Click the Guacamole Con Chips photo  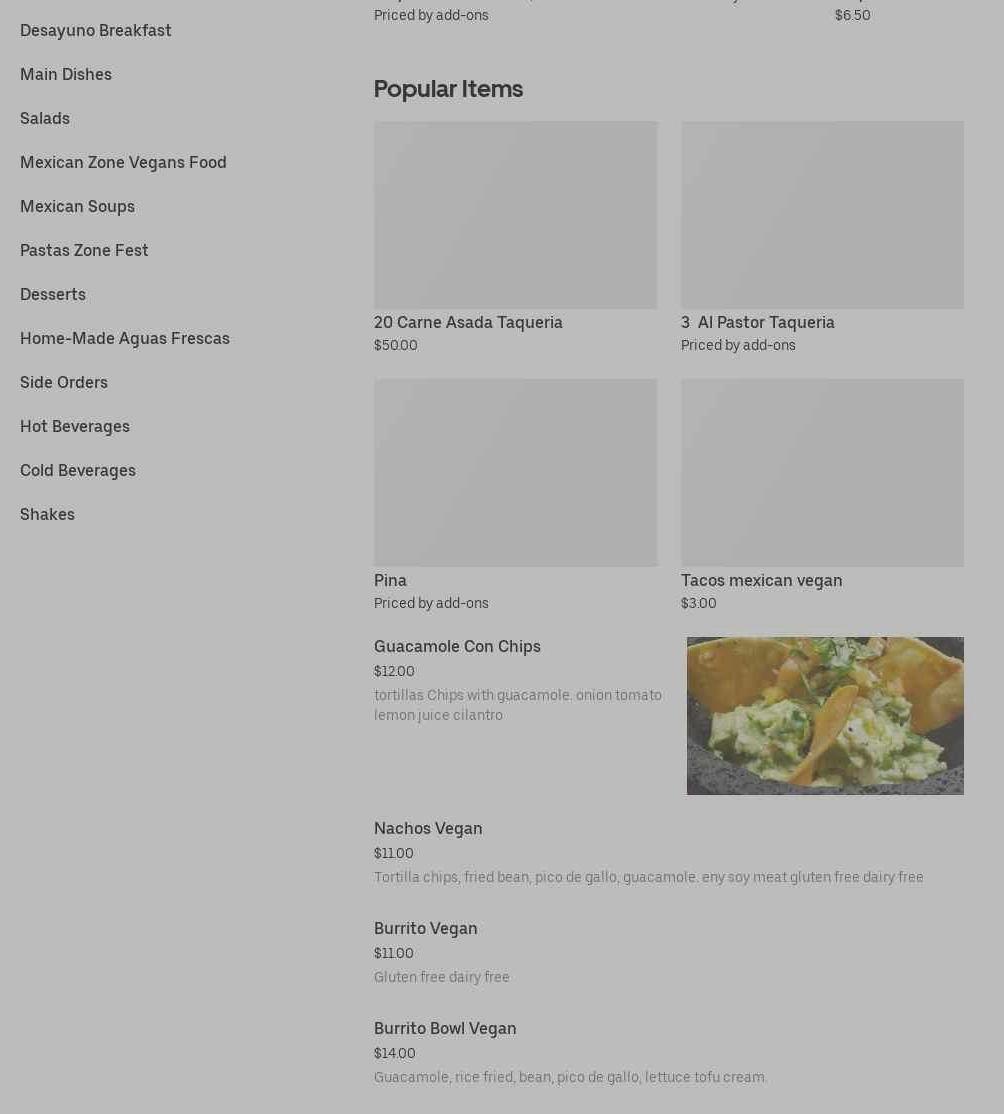825,715
